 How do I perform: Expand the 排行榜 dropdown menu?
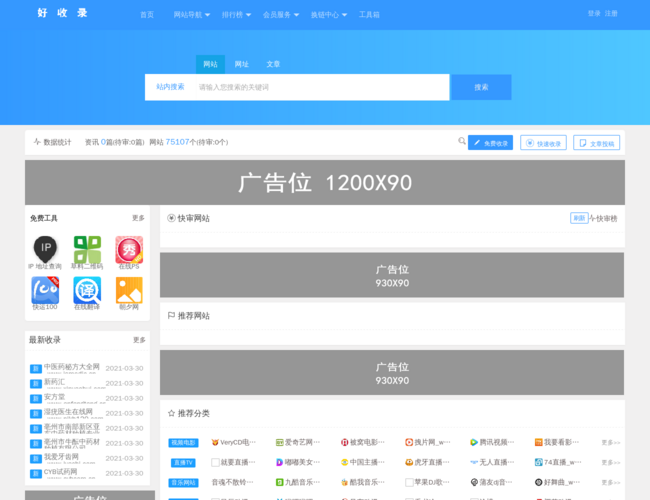[x=236, y=15]
